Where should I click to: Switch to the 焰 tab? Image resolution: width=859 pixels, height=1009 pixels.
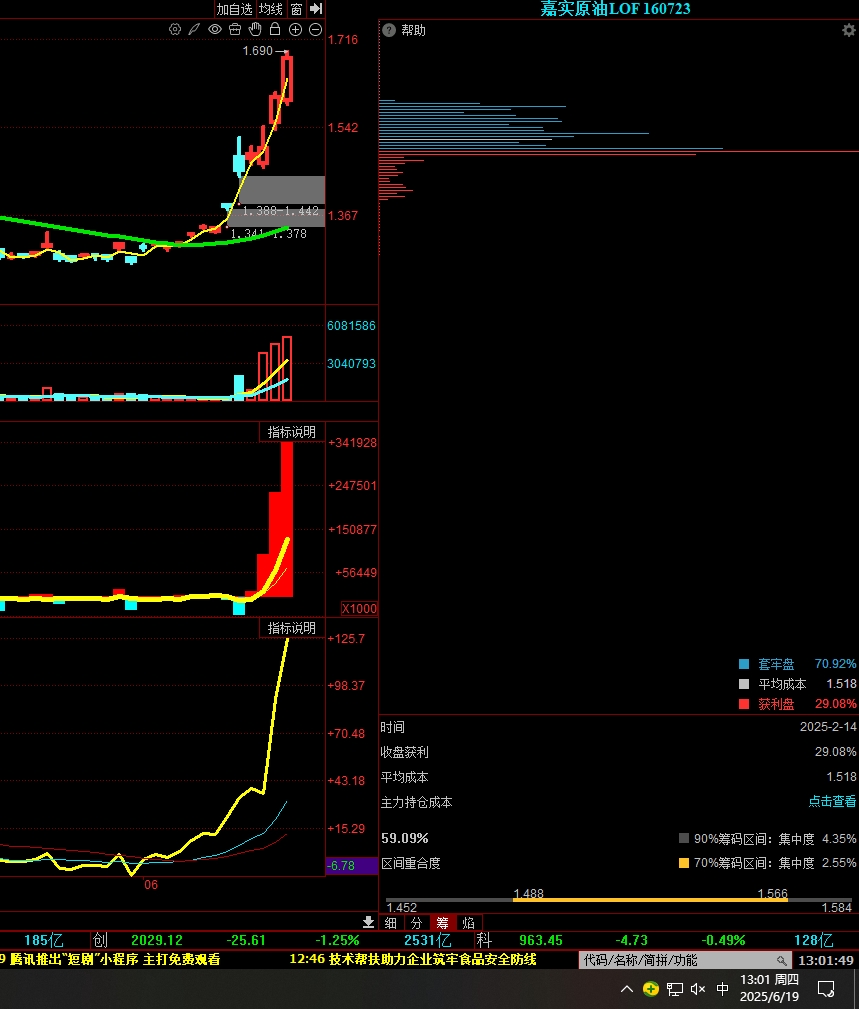coord(468,923)
